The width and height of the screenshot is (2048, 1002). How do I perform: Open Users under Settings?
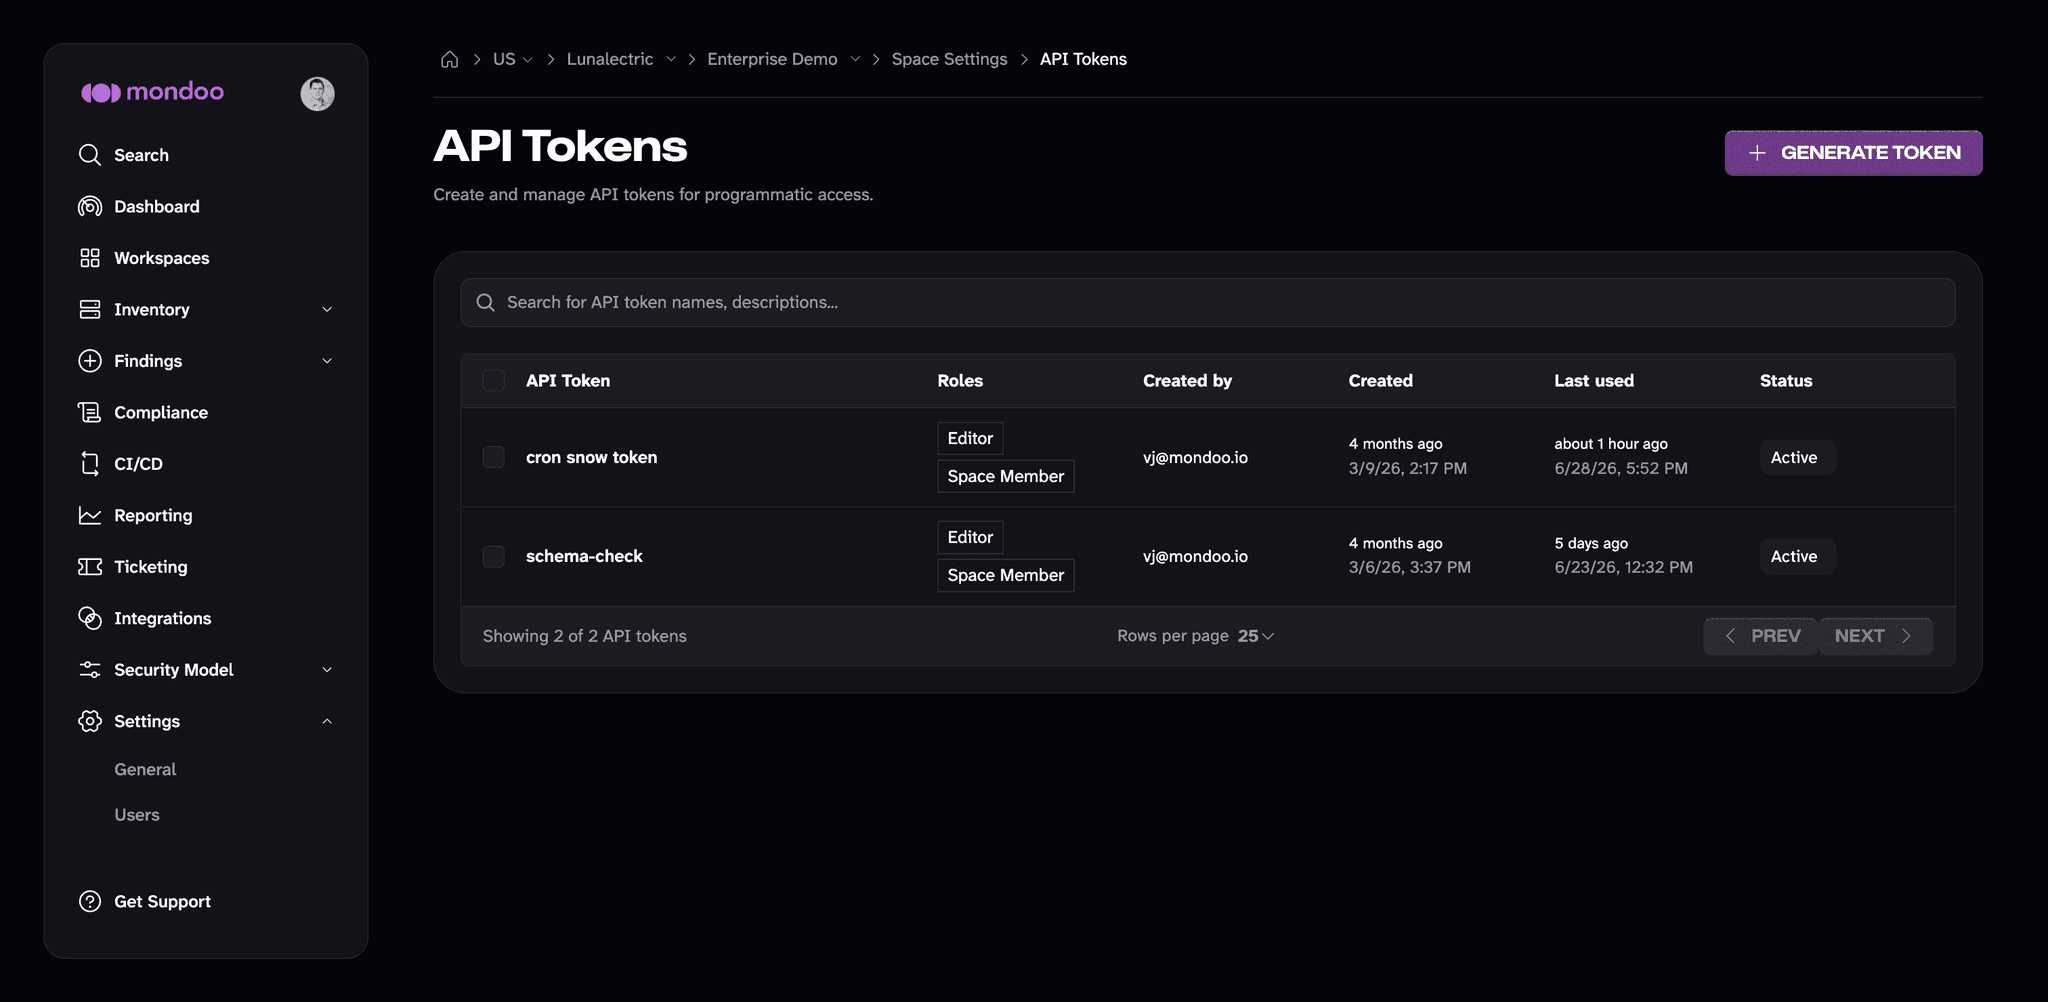pyautogui.click(x=137, y=815)
